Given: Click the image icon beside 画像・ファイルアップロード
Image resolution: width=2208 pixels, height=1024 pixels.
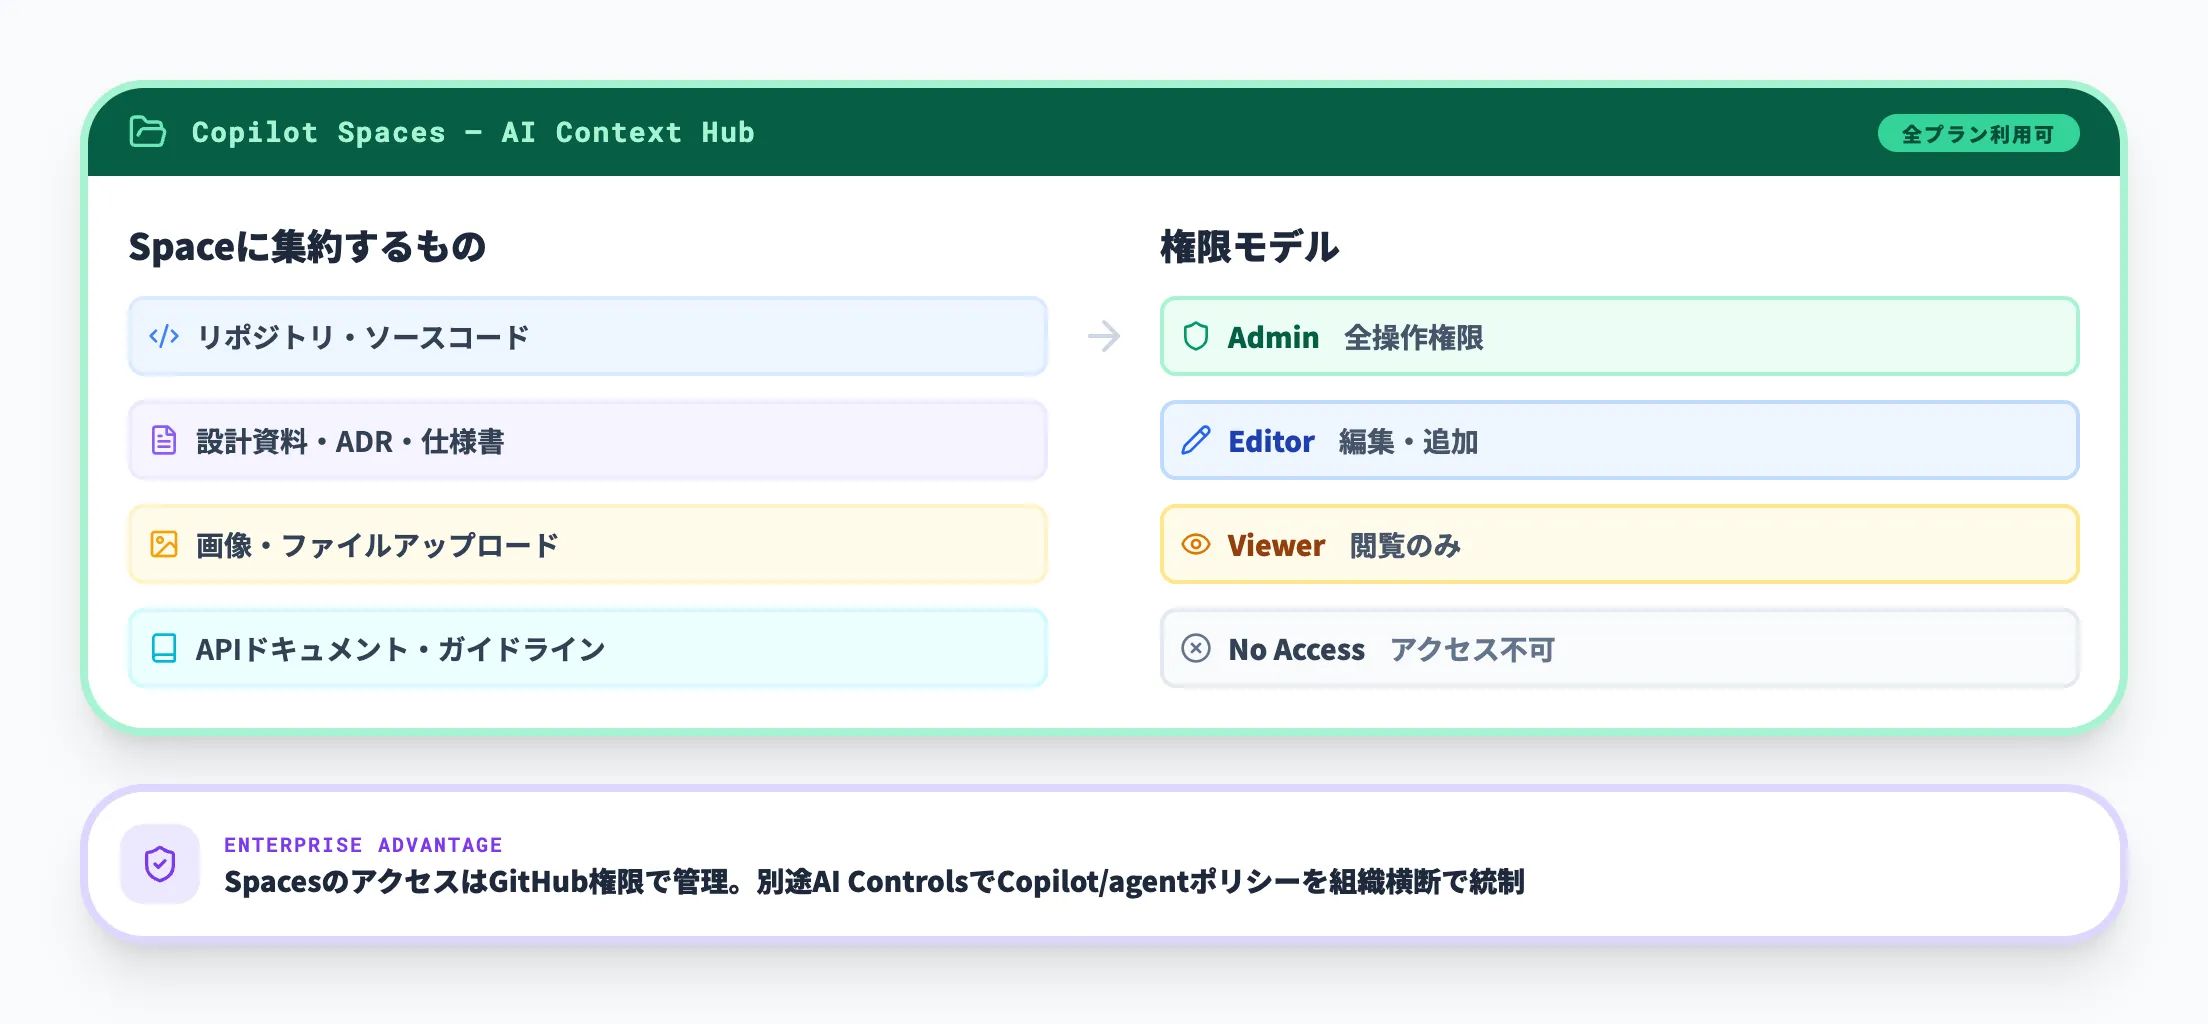Looking at the screenshot, I should tap(164, 544).
